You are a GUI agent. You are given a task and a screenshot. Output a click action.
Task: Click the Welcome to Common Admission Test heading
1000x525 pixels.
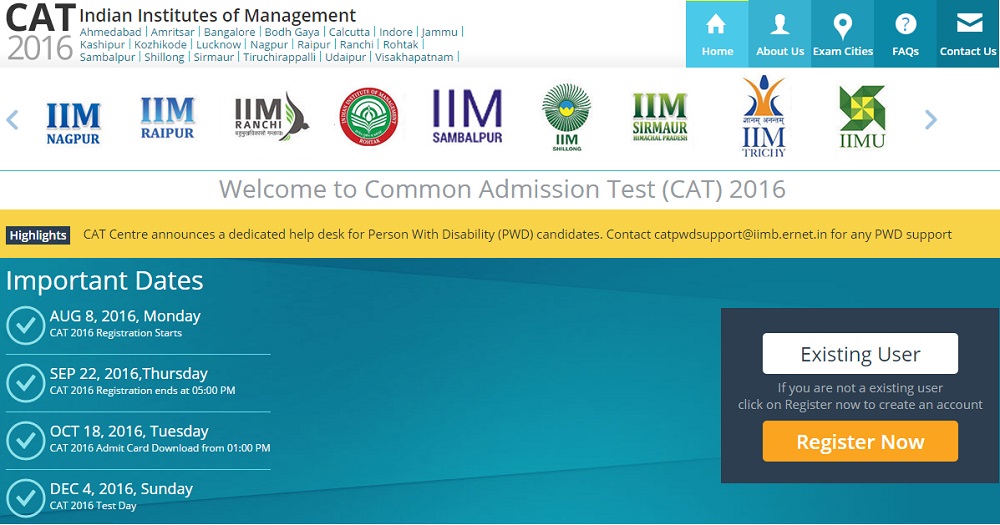click(x=503, y=189)
